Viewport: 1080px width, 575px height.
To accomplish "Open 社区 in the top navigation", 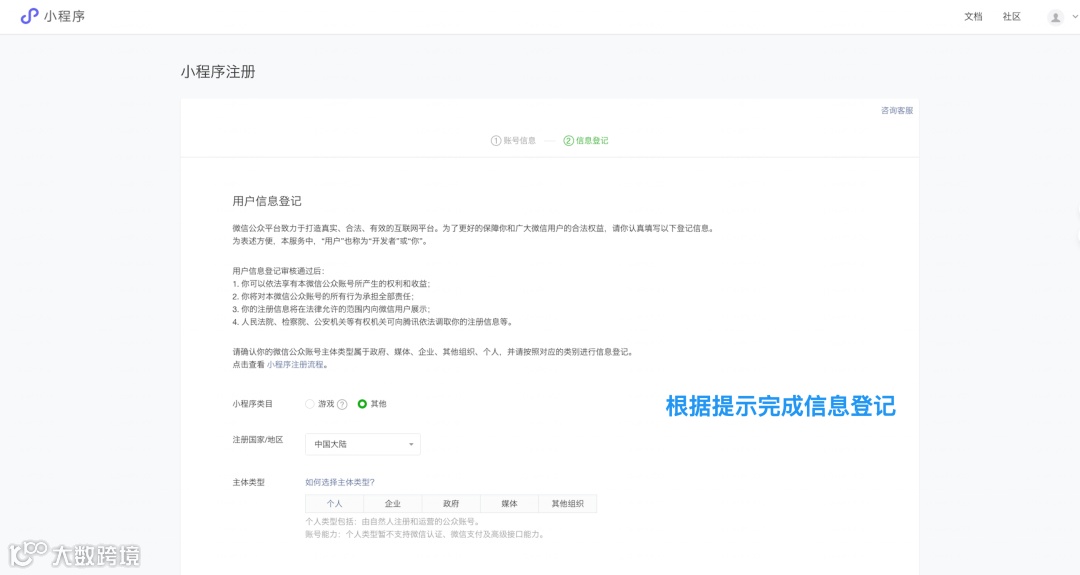I will point(1012,17).
